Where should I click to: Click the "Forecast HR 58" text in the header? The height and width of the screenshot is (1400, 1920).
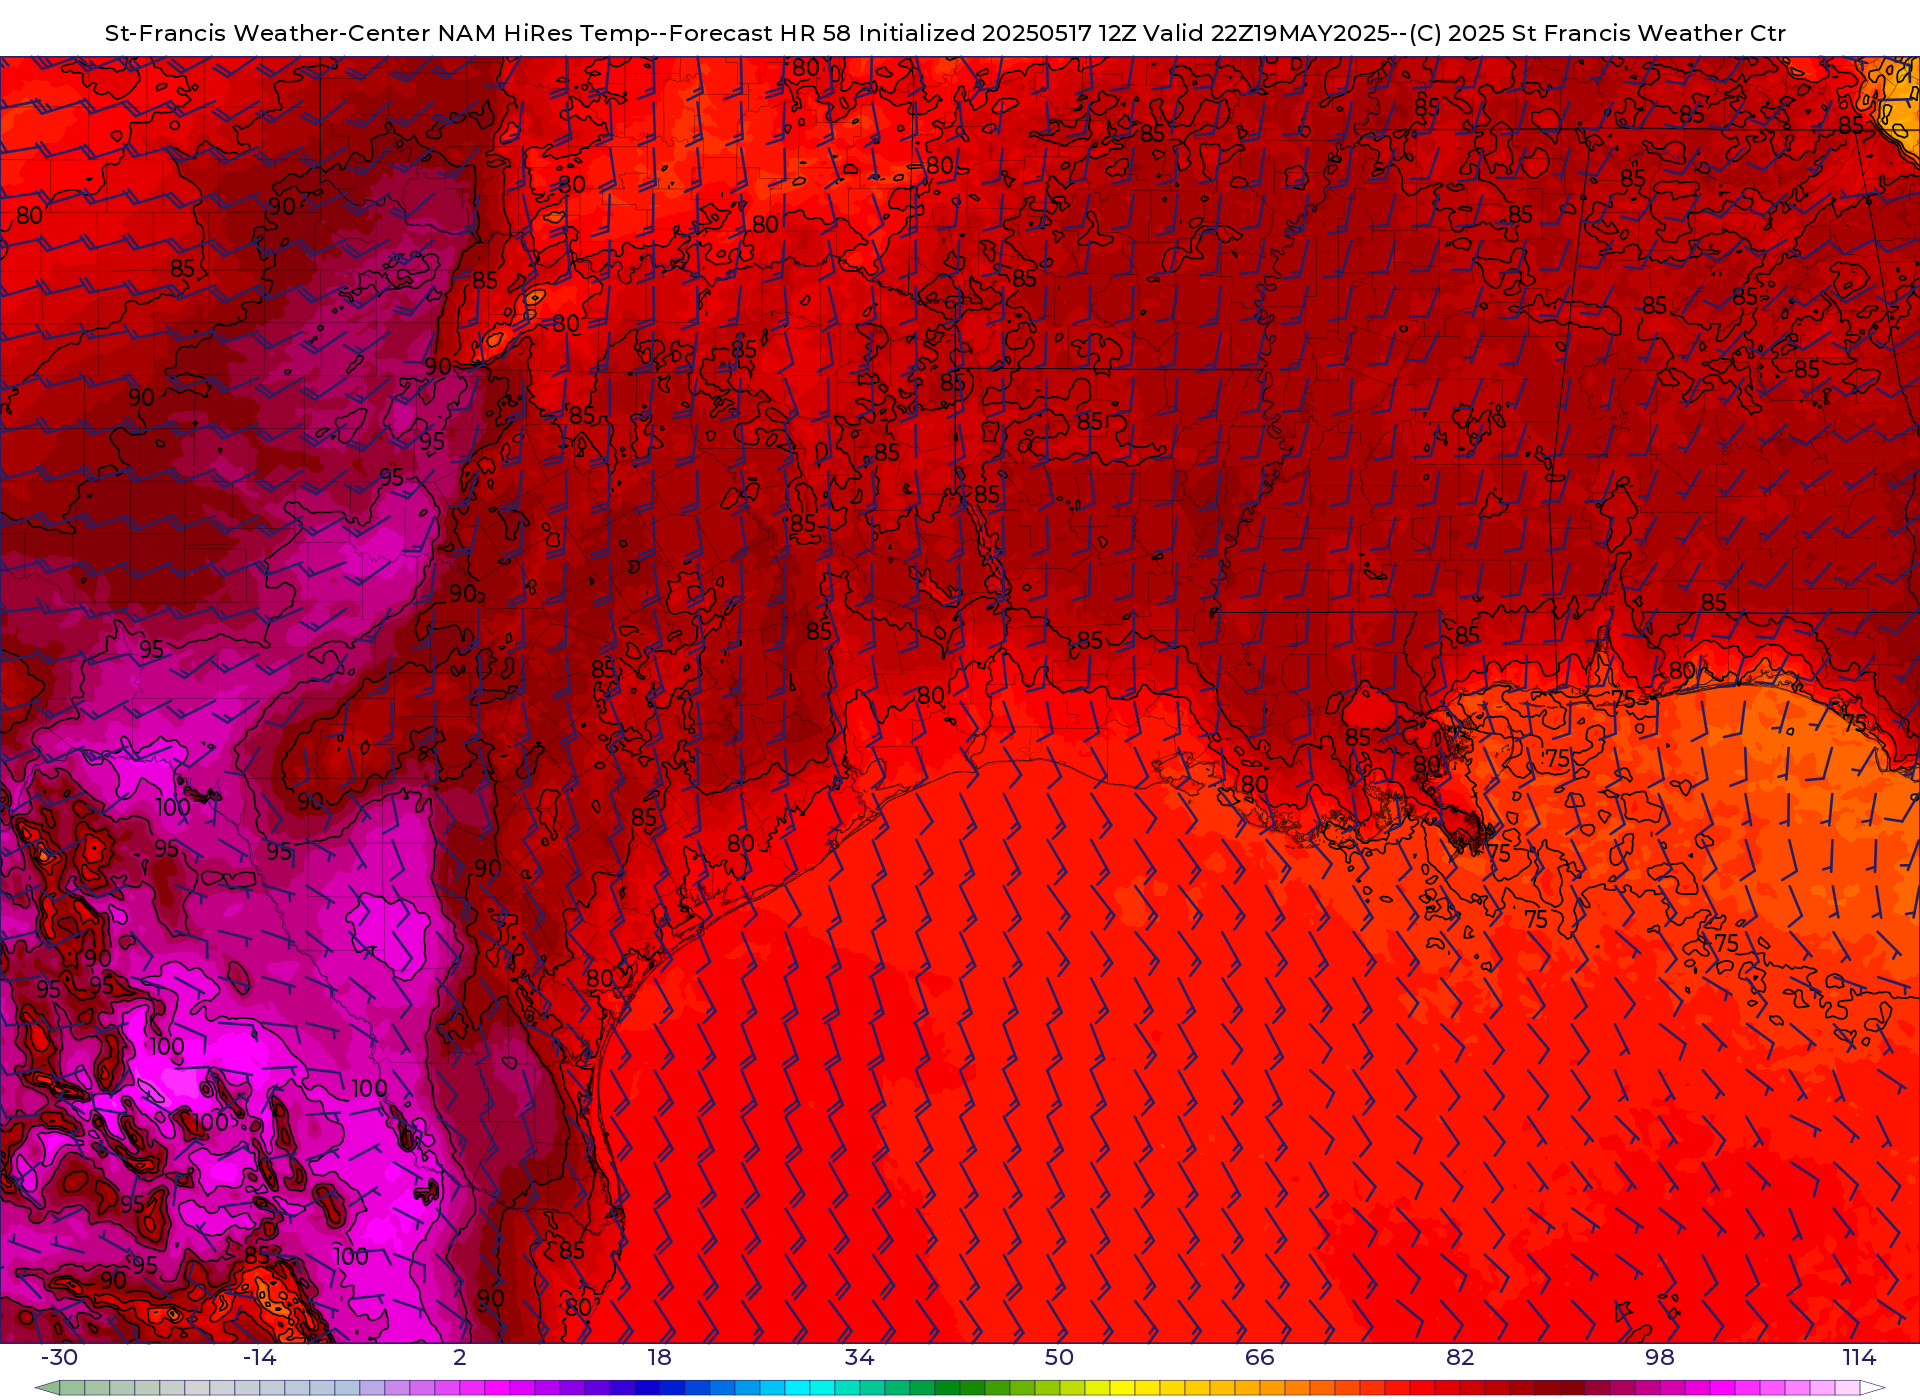[x=760, y=34]
